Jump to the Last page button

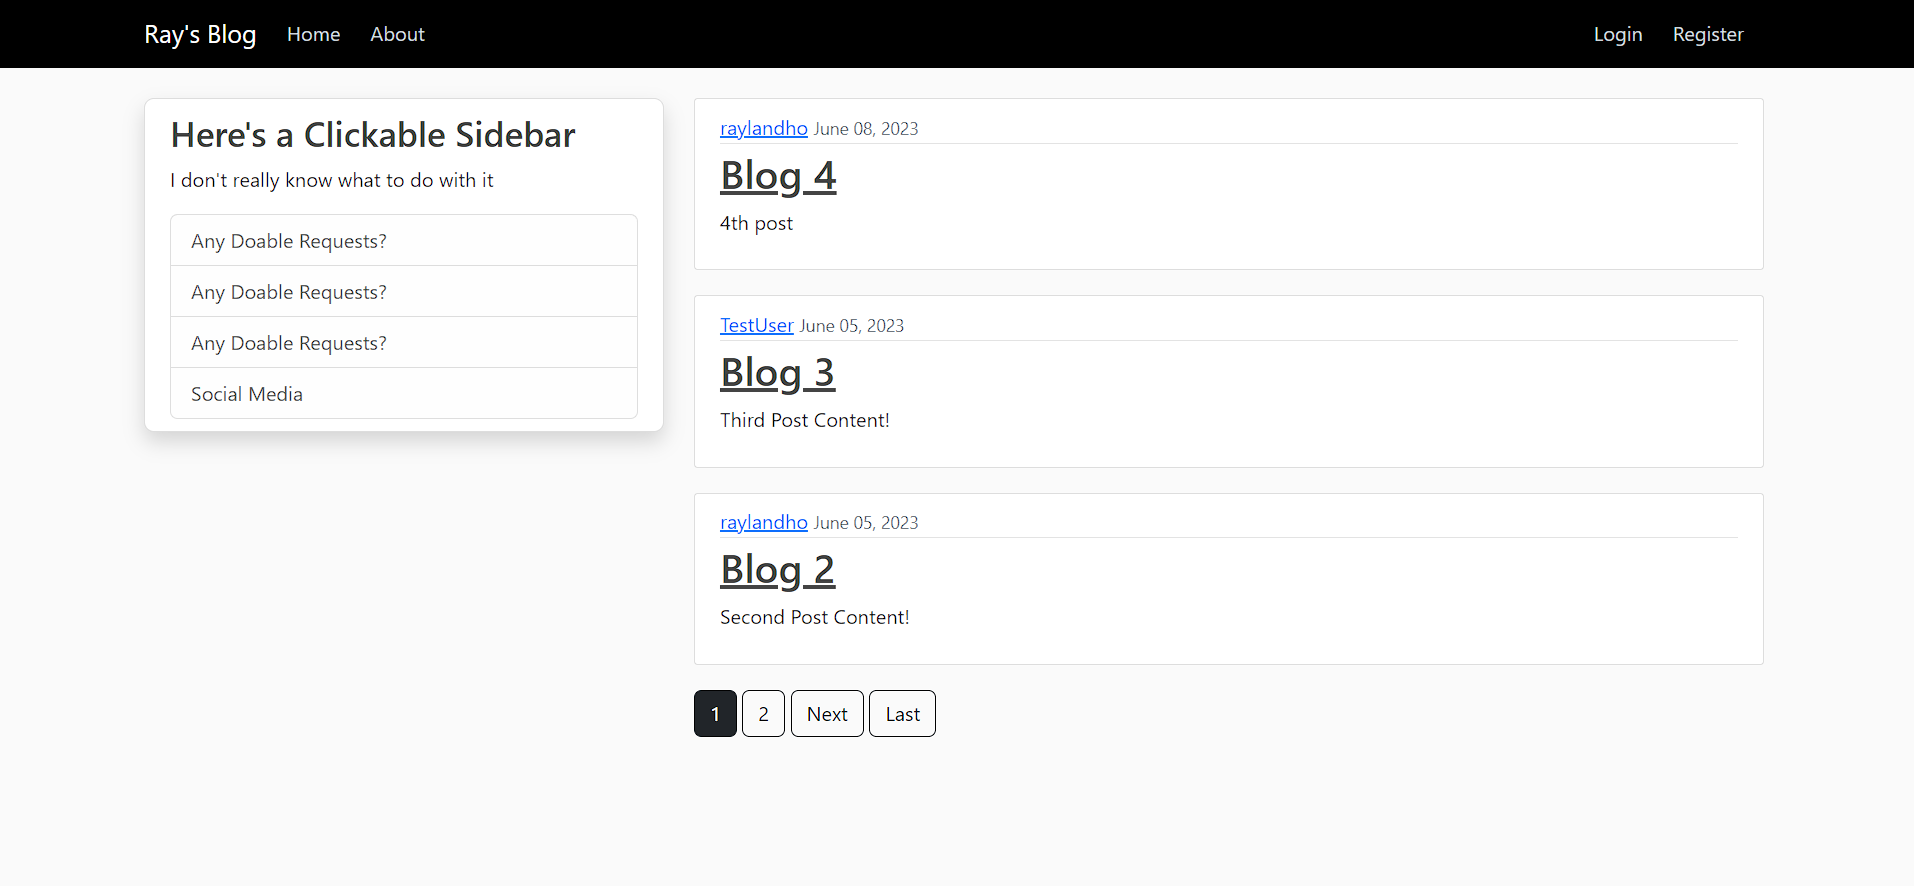pos(902,714)
